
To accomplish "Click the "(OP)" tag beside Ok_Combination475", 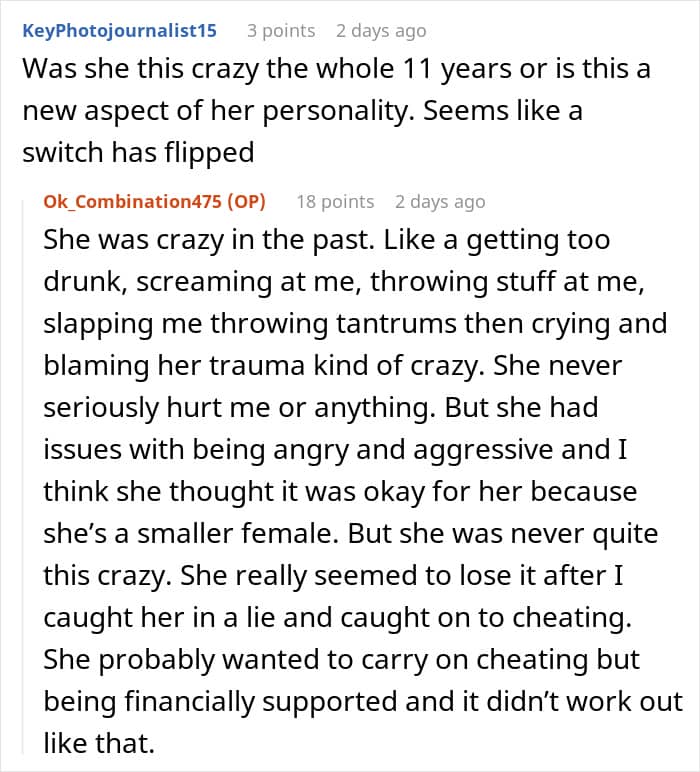I will 246,201.
